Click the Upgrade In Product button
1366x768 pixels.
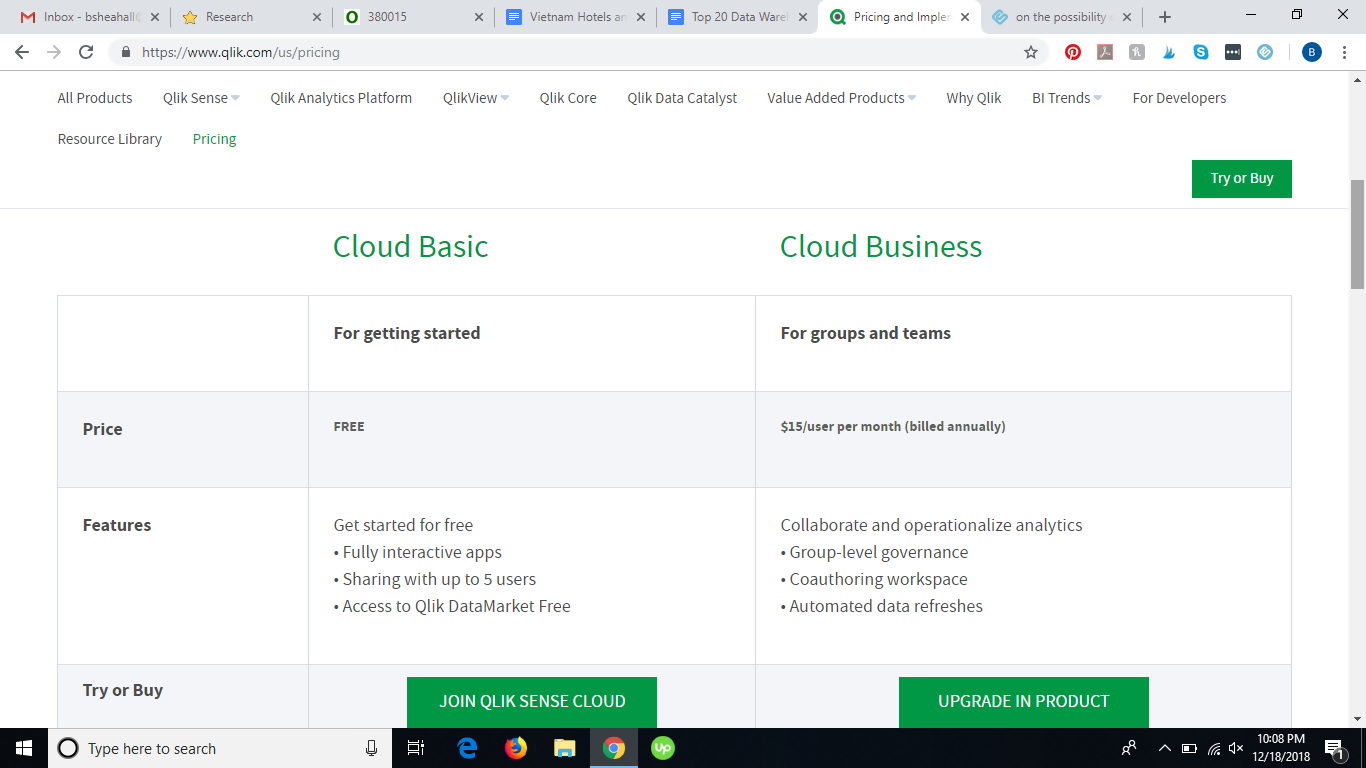coord(1023,701)
